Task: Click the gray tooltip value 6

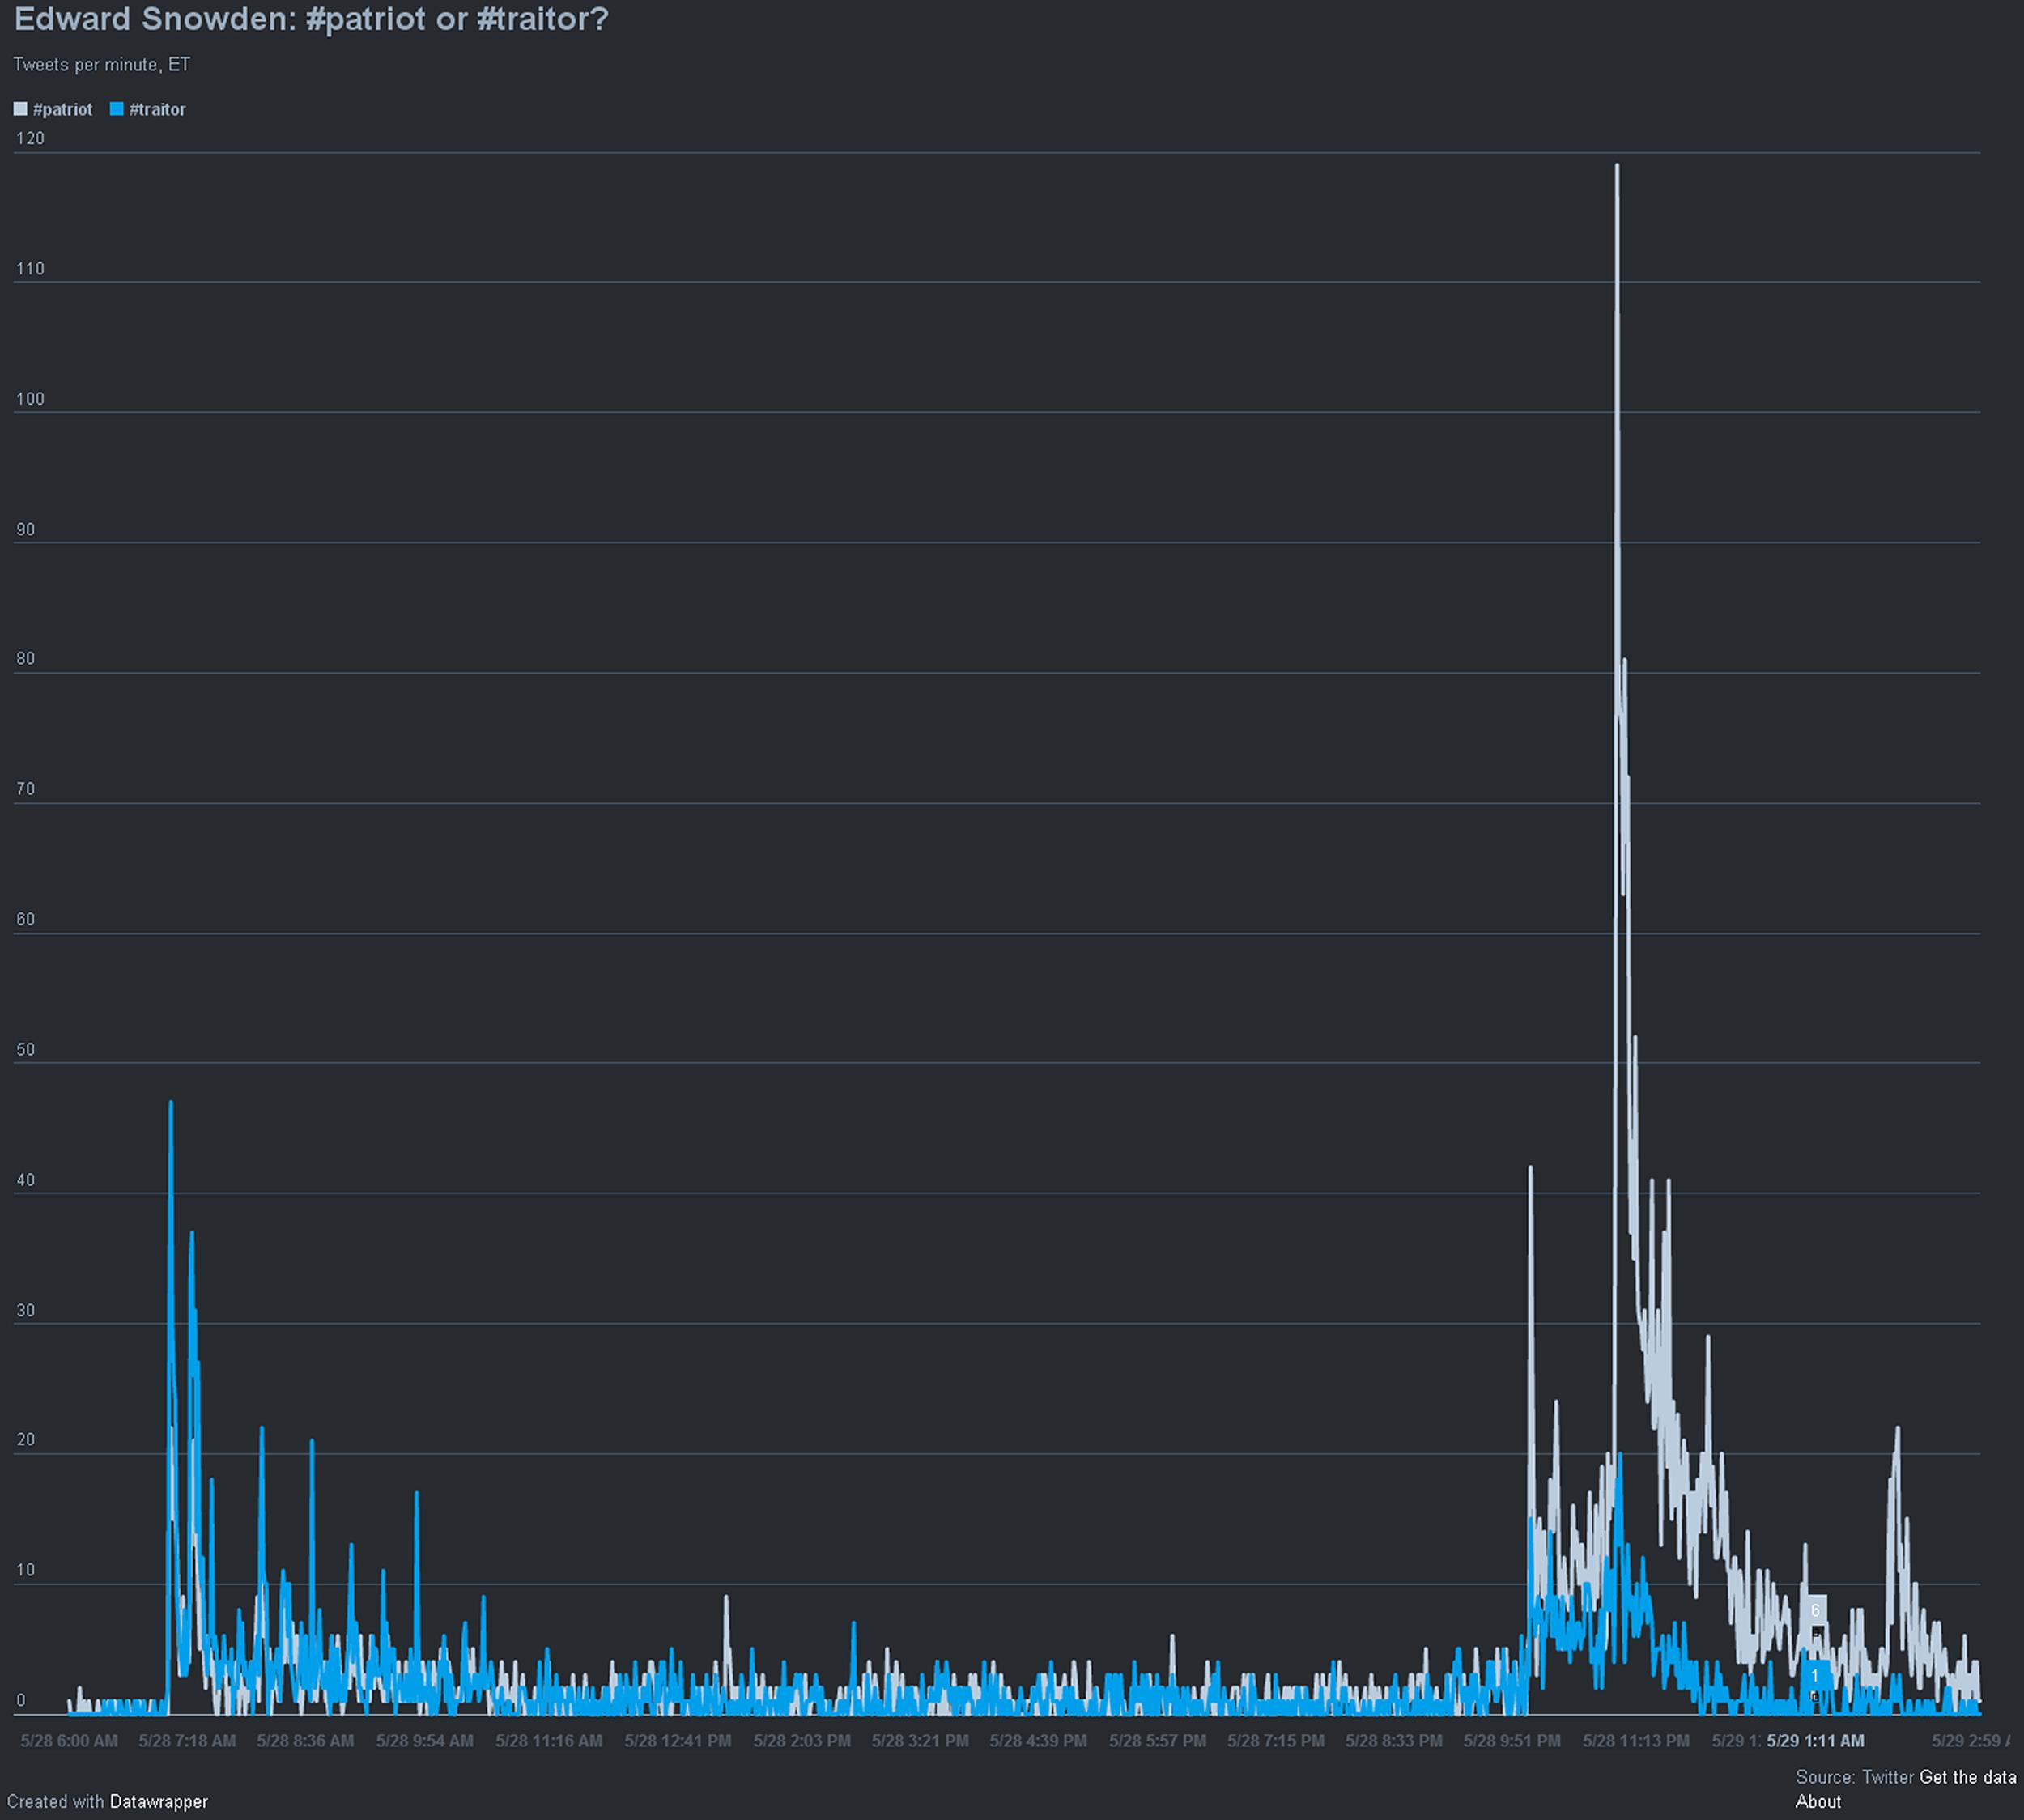Action: (x=1815, y=1610)
